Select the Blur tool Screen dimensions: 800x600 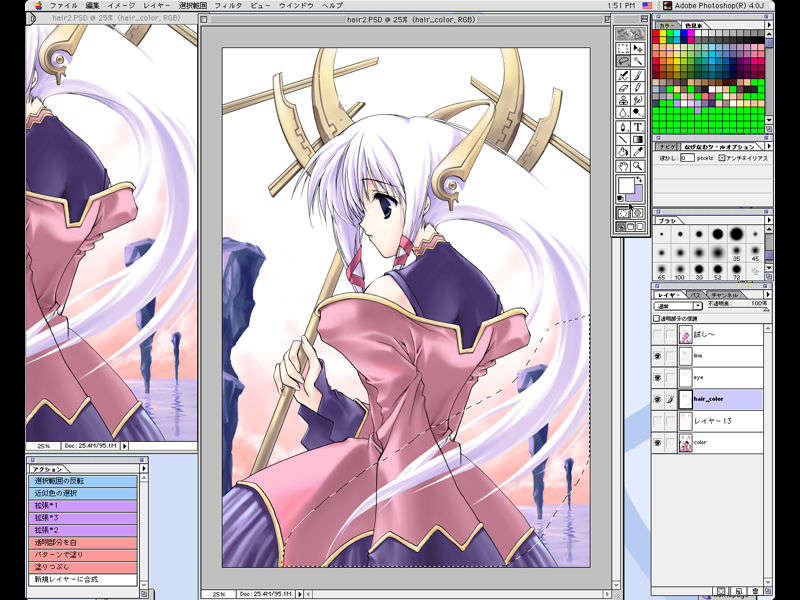pyautogui.click(x=622, y=113)
